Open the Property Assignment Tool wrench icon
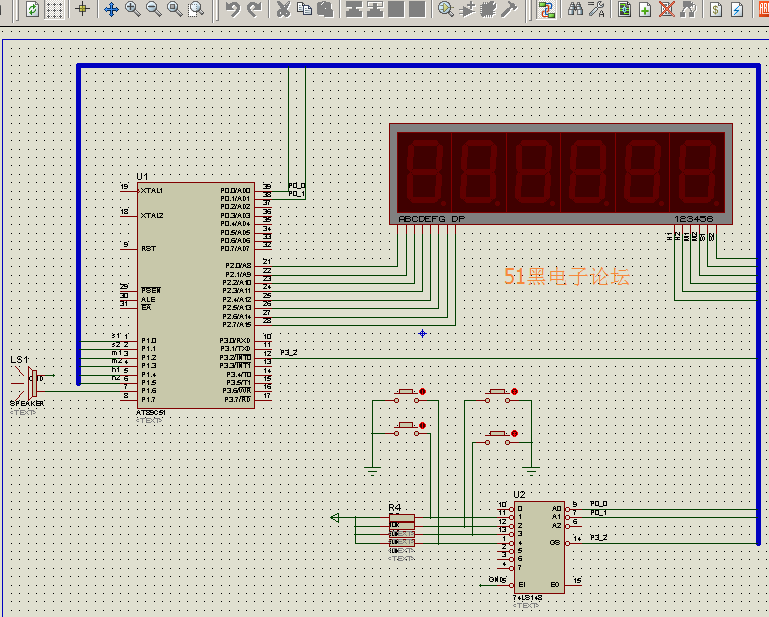Viewport: 769px width, 617px height. (x=596, y=9)
